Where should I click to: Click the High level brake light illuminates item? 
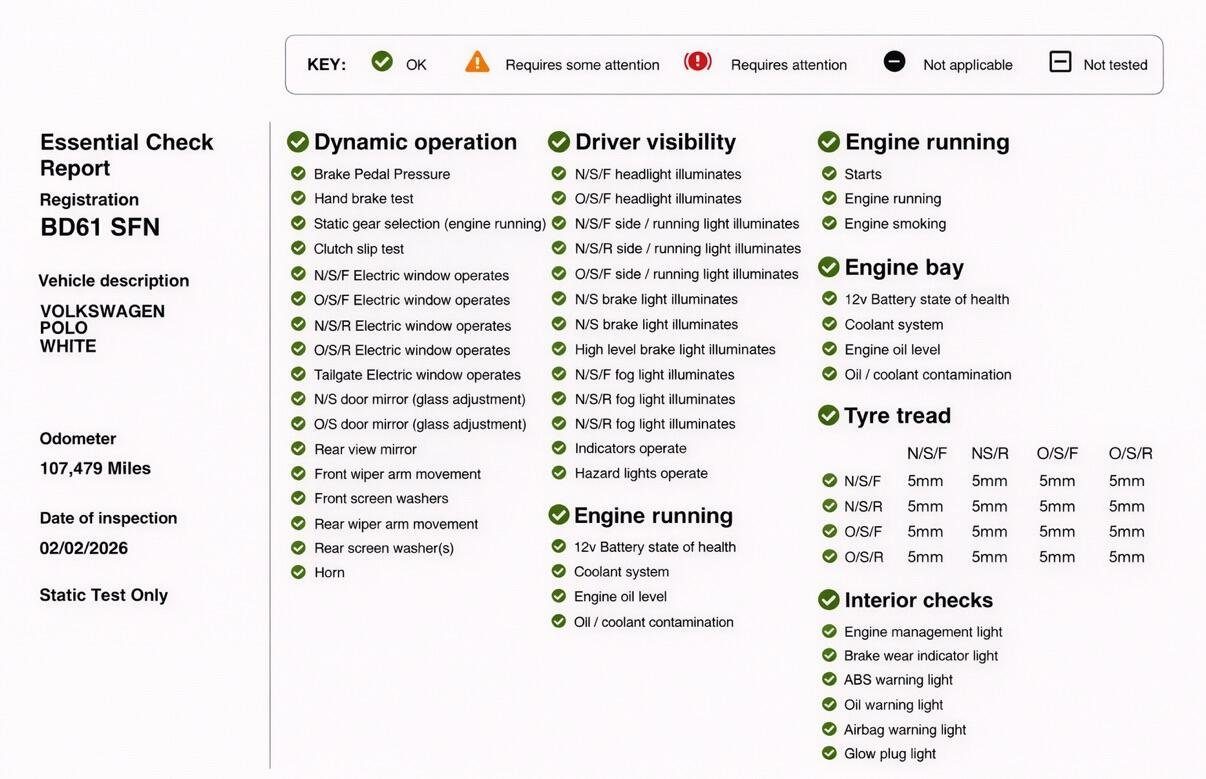click(674, 349)
